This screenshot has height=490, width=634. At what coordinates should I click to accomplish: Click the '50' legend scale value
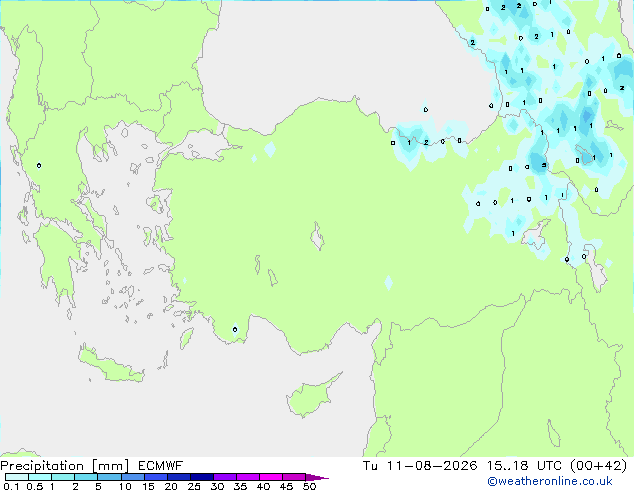tap(309, 486)
